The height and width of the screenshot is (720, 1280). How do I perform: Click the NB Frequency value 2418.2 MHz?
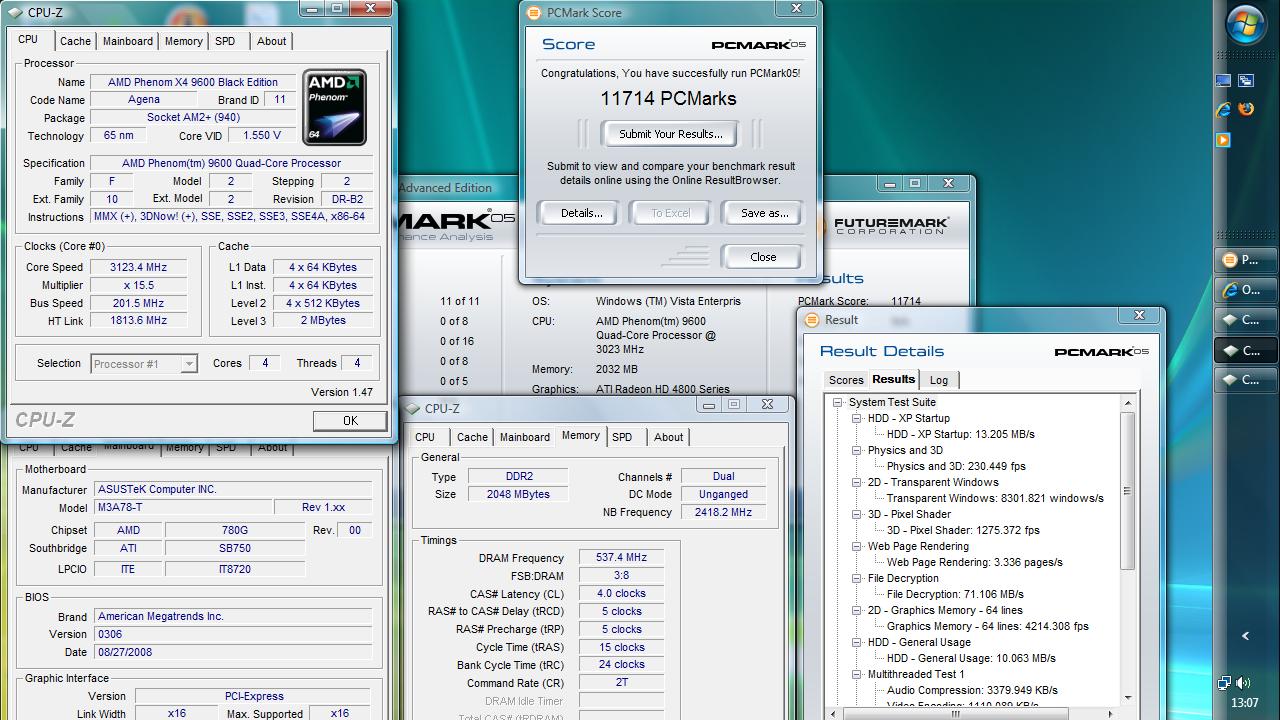point(723,512)
